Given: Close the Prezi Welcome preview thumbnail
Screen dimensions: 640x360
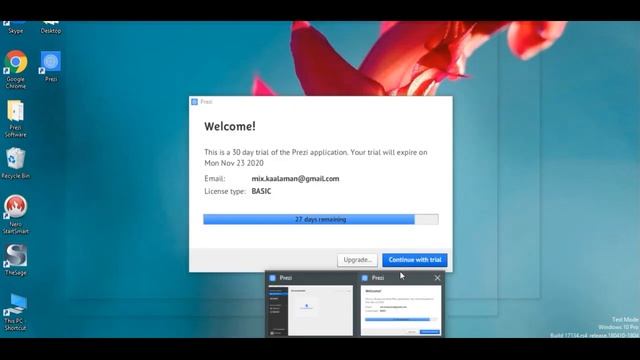Looking at the screenshot, I should pos(437,278).
